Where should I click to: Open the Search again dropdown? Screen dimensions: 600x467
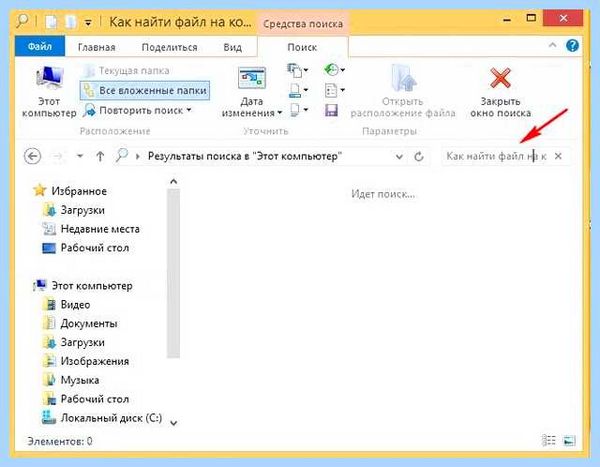137,110
